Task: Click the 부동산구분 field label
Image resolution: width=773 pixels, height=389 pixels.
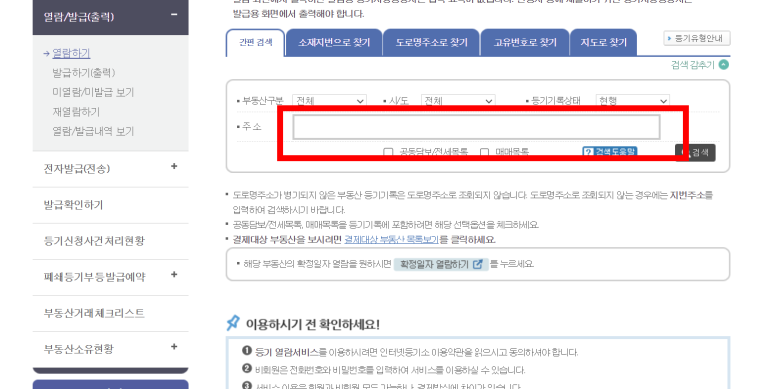Action: pyautogui.click(x=263, y=101)
